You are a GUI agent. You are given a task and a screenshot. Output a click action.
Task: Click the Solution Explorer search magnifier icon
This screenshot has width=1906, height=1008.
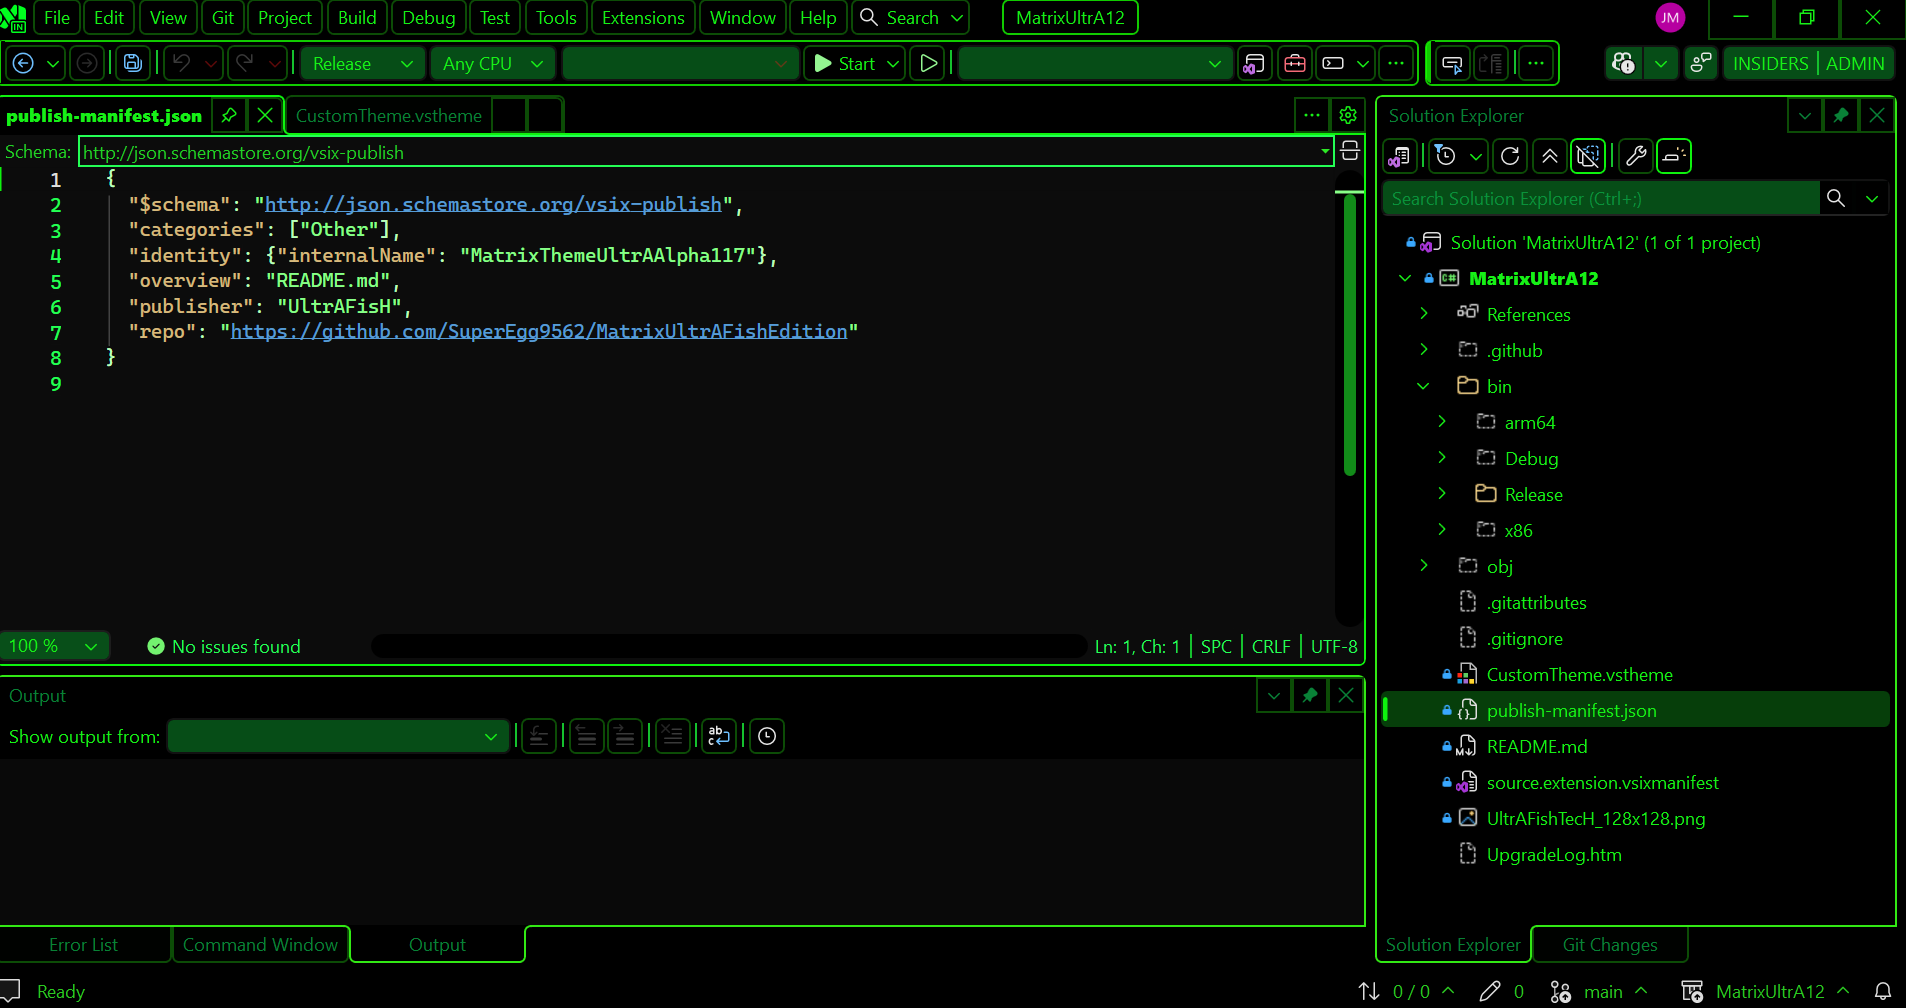1836,198
